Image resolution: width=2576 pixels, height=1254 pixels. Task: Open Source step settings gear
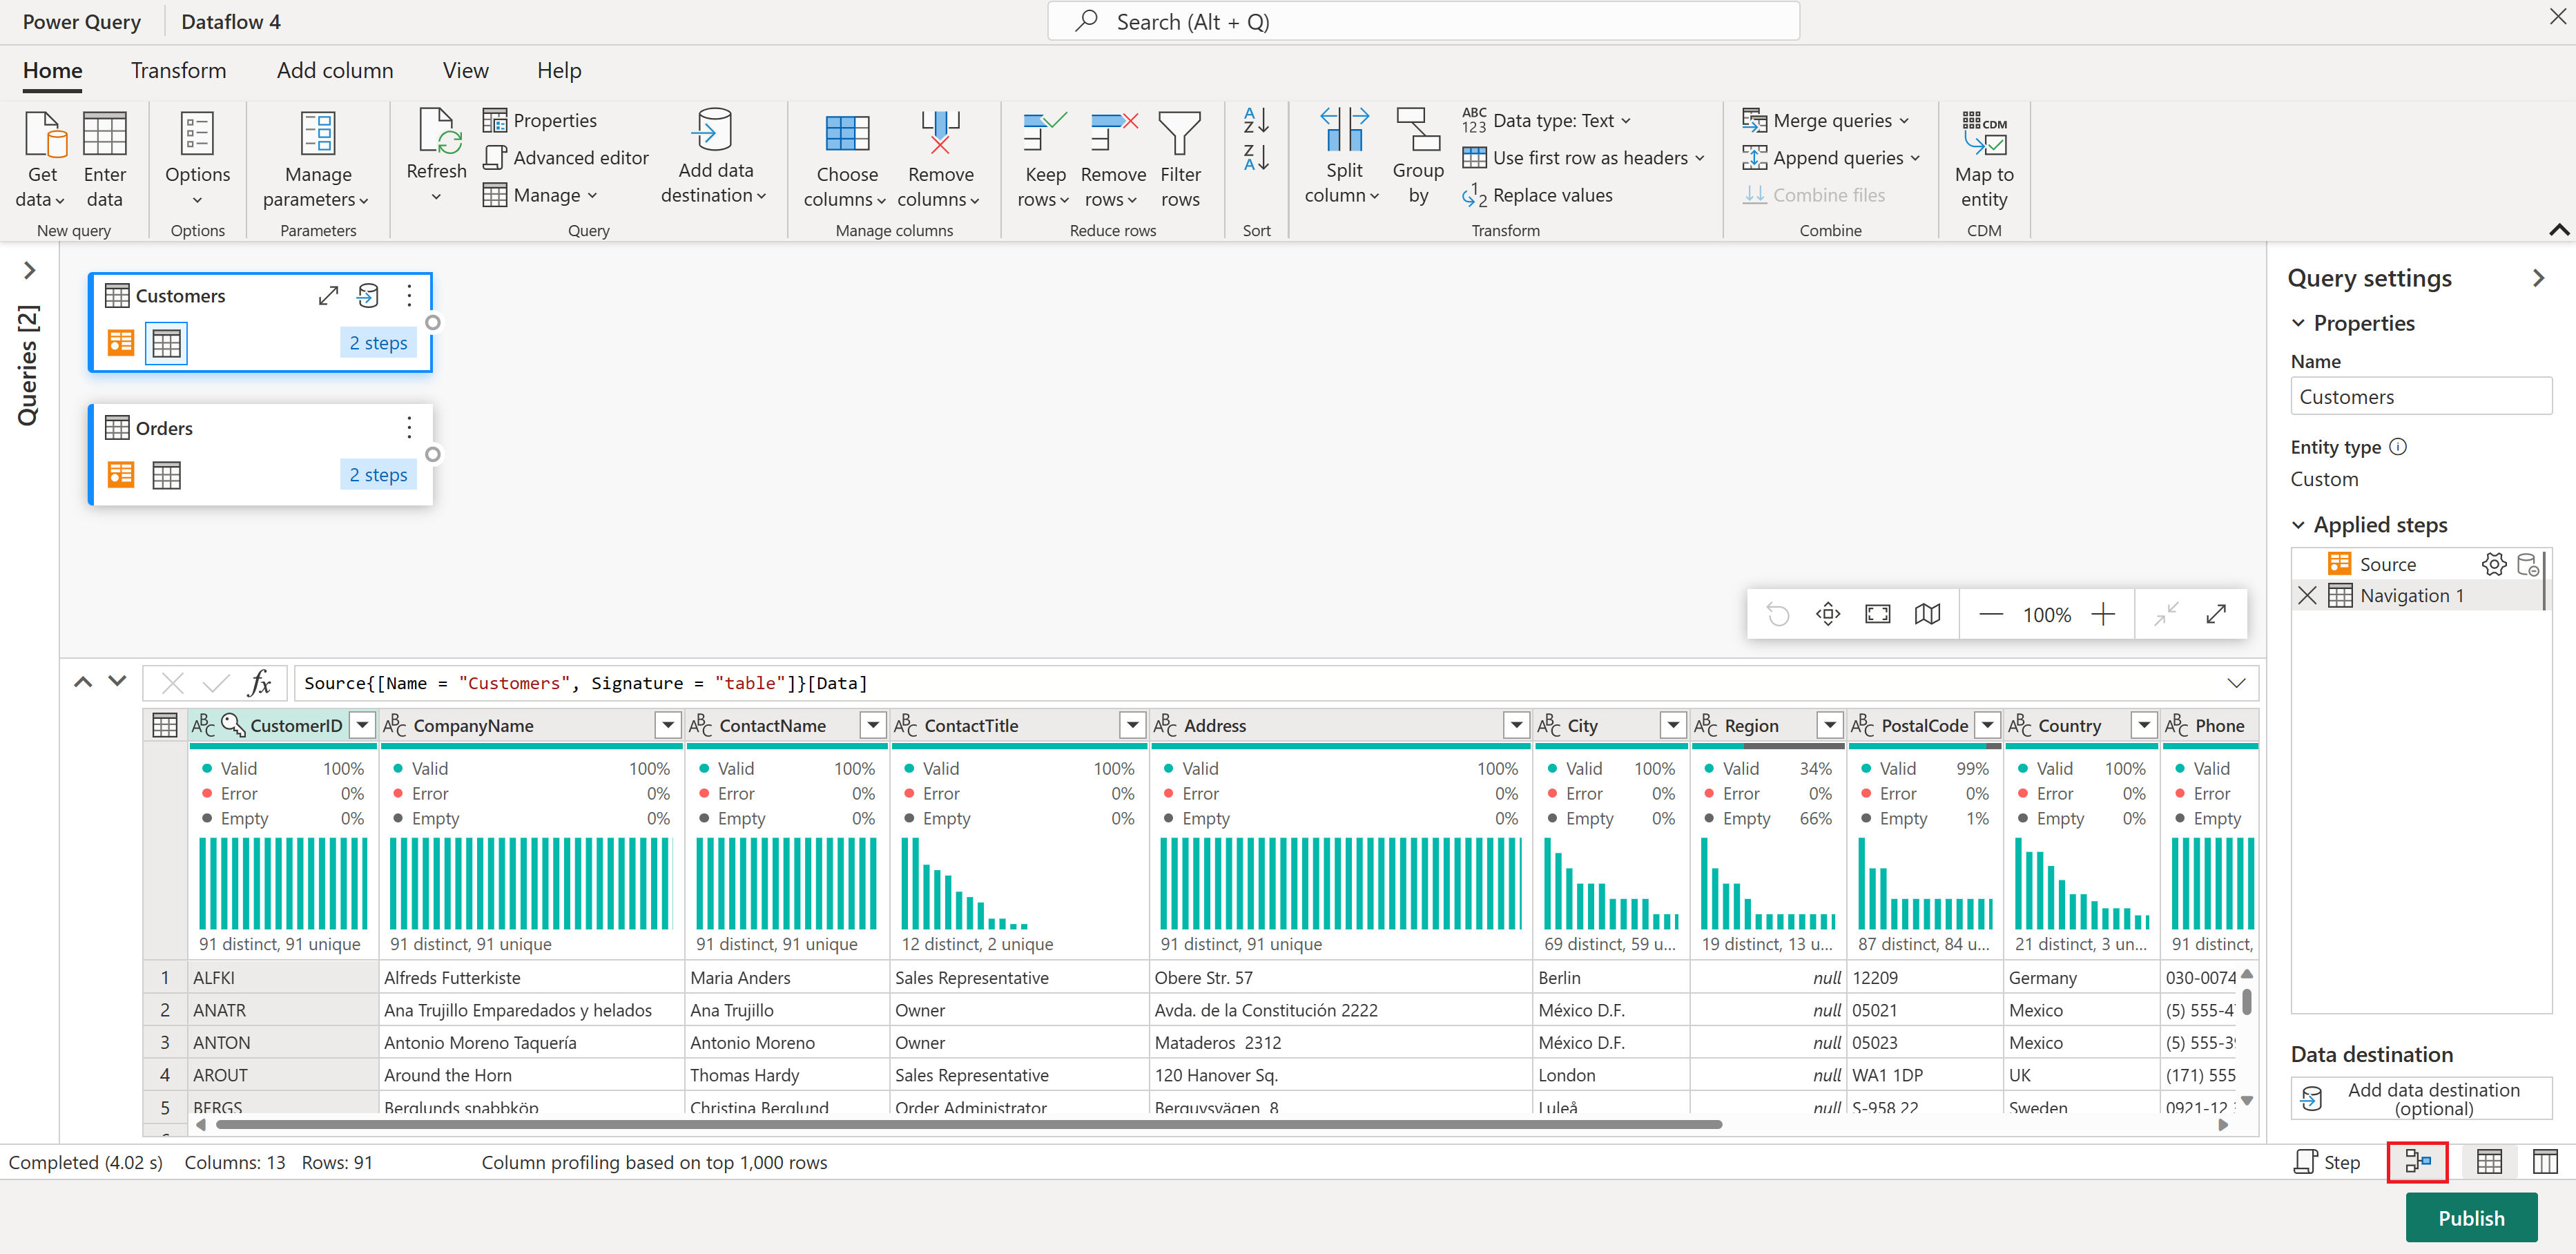coord(2494,564)
